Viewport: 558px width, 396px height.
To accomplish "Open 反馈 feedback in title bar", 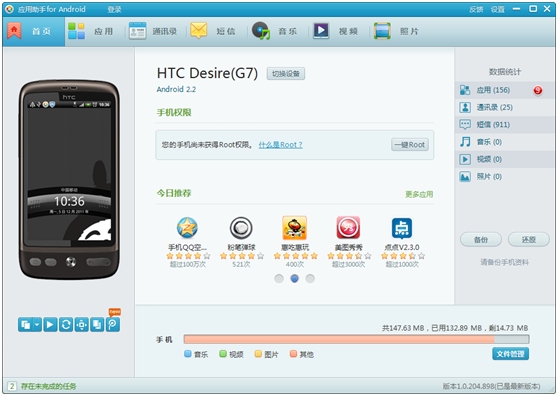I will click(476, 9).
